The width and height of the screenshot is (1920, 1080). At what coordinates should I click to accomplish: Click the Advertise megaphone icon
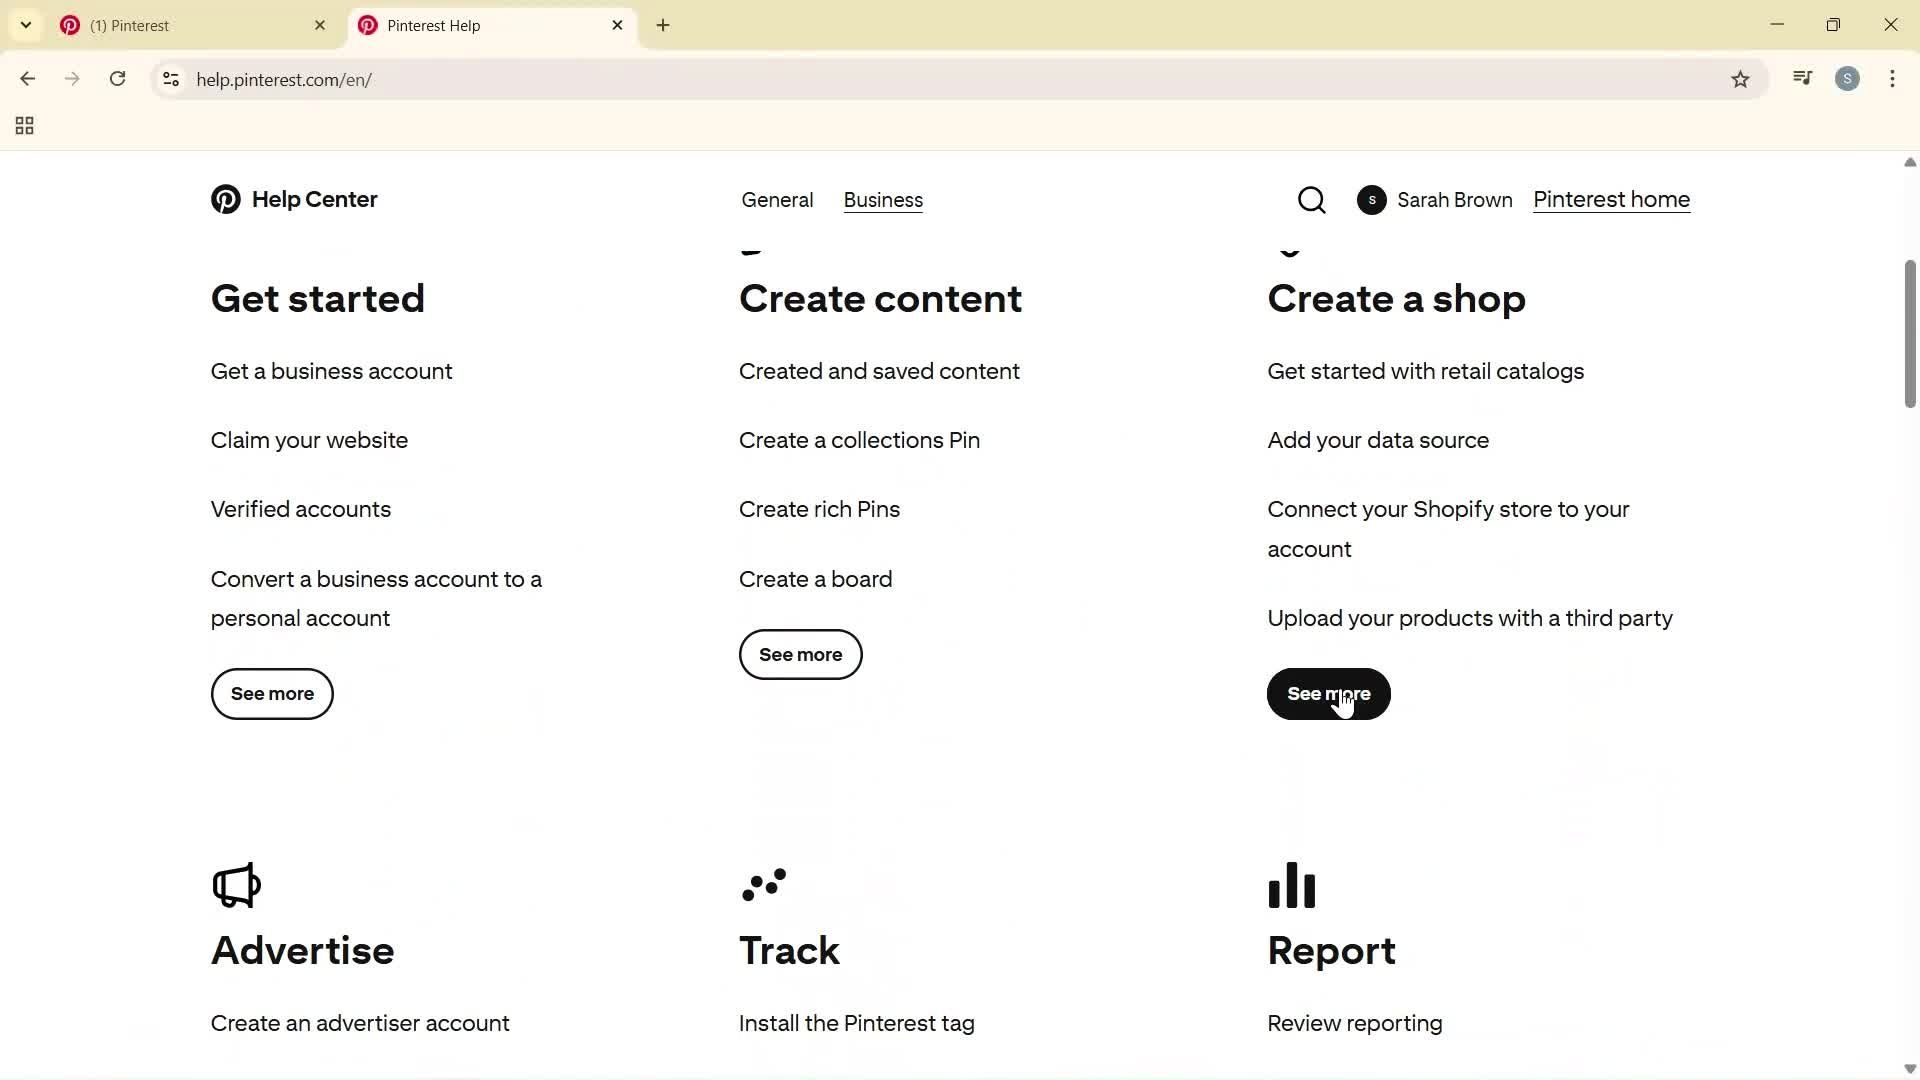pos(236,885)
